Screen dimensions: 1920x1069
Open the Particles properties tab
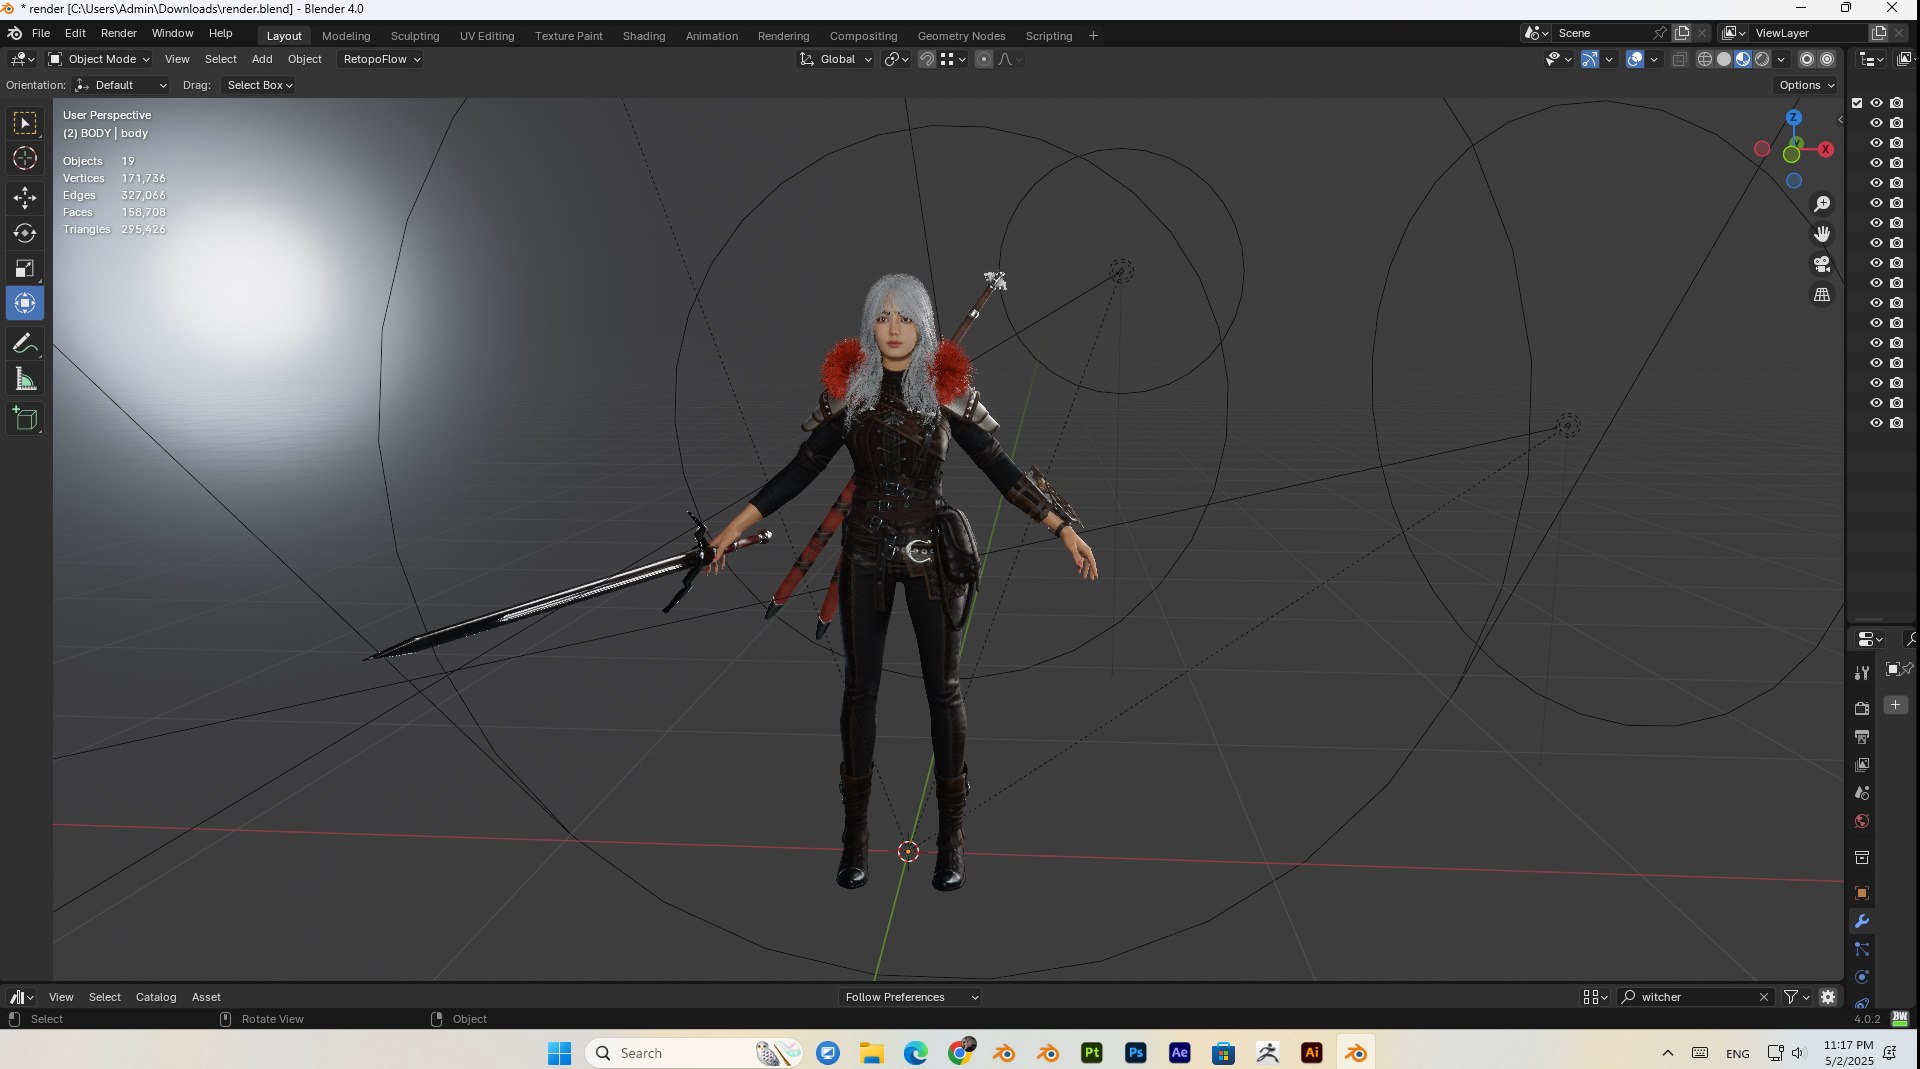tap(1862, 949)
